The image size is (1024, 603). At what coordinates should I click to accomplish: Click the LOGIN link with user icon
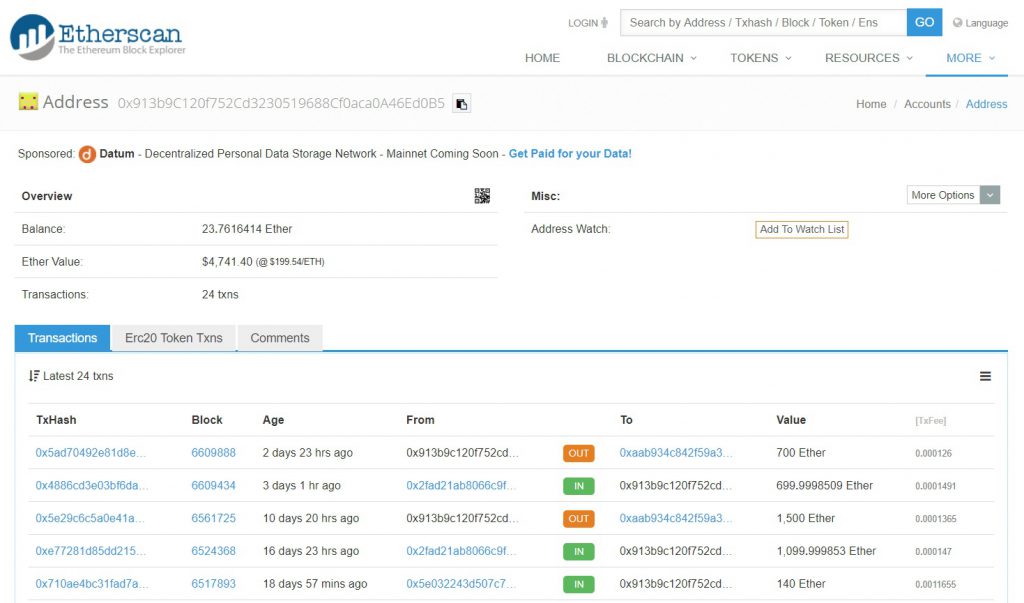click(x=588, y=23)
